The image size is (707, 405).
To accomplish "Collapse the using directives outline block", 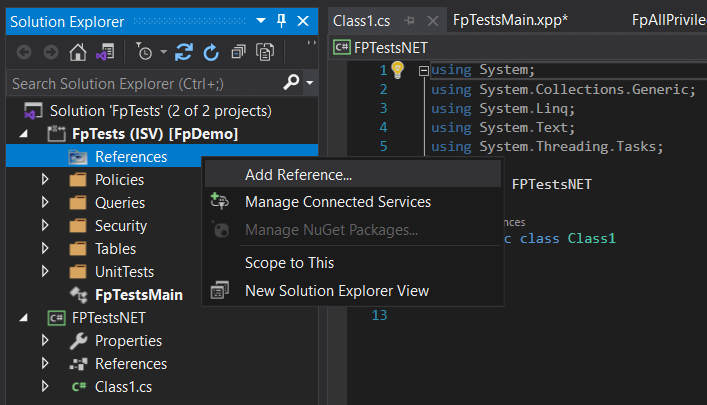I will pyautogui.click(x=423, y=71).
